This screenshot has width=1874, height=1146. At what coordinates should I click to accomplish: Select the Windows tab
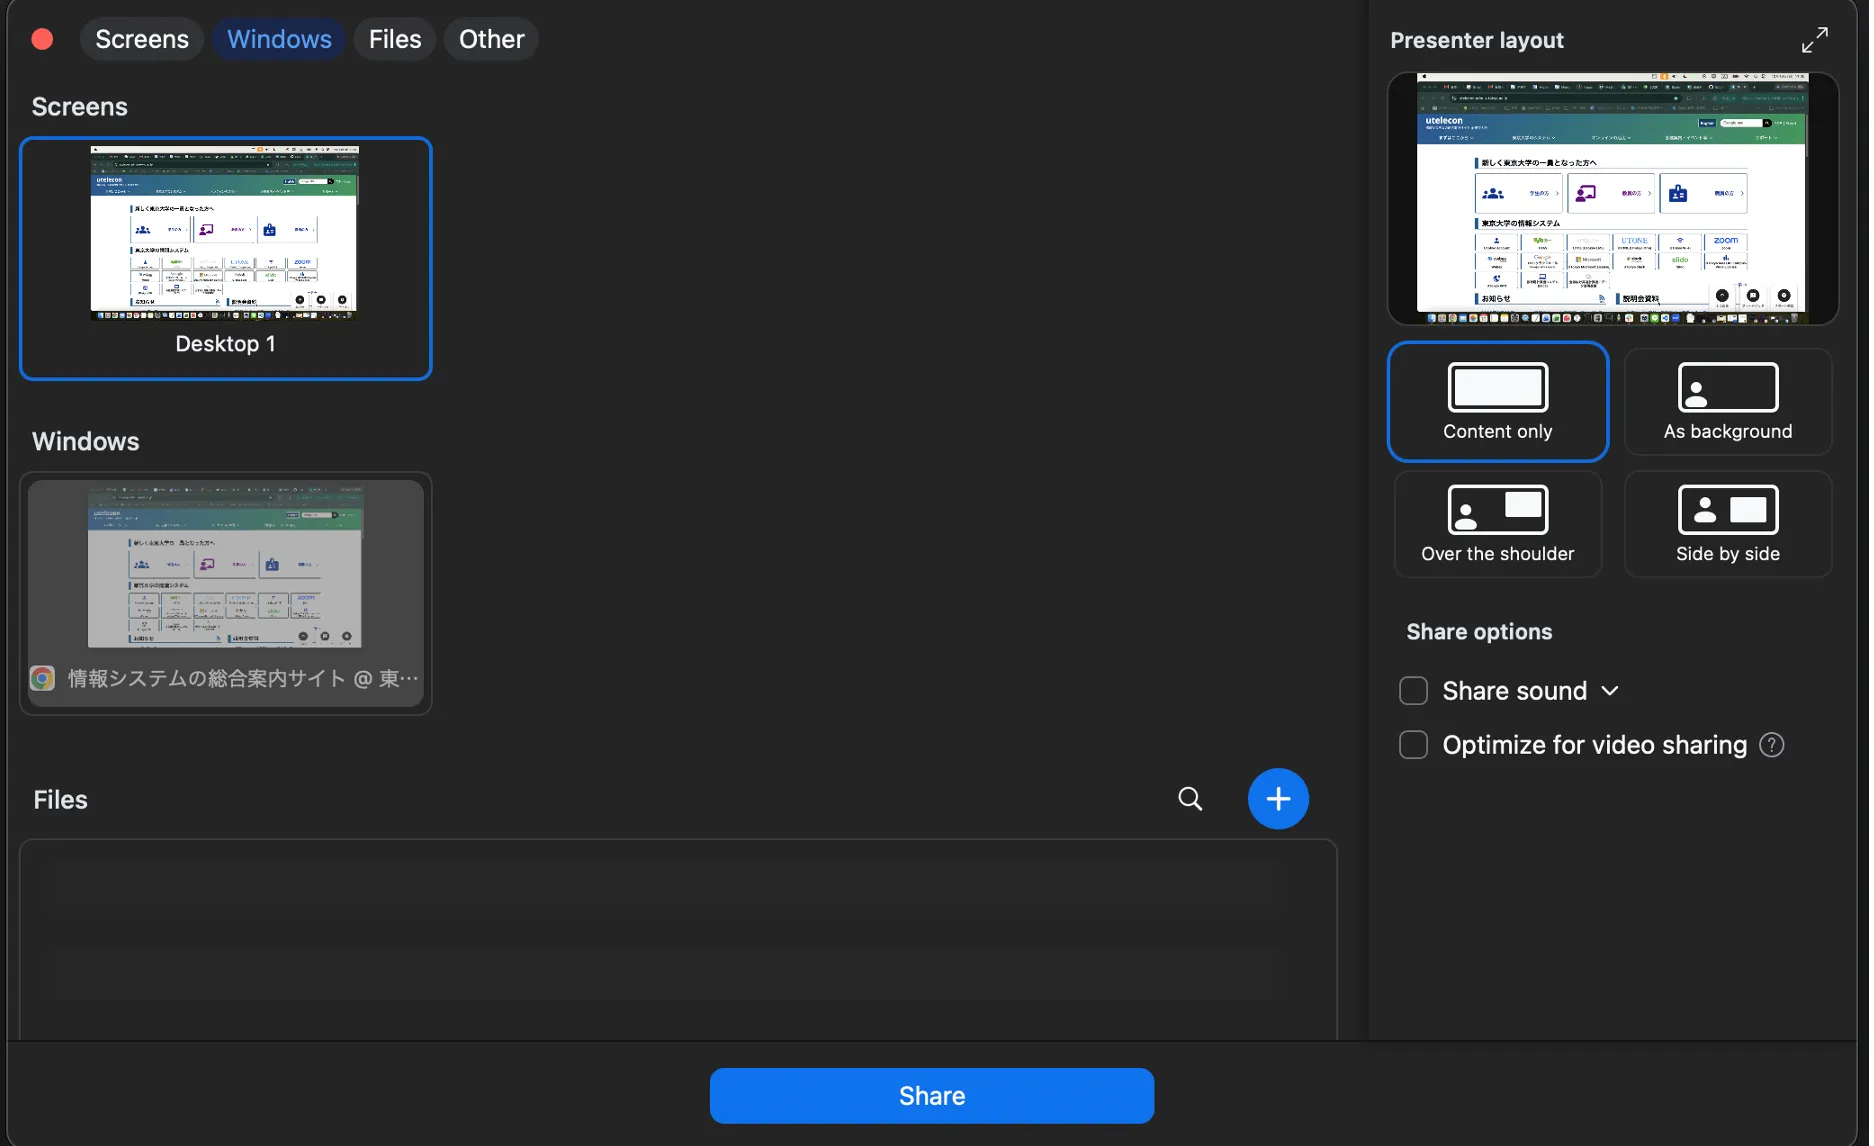tap(279, 39)
